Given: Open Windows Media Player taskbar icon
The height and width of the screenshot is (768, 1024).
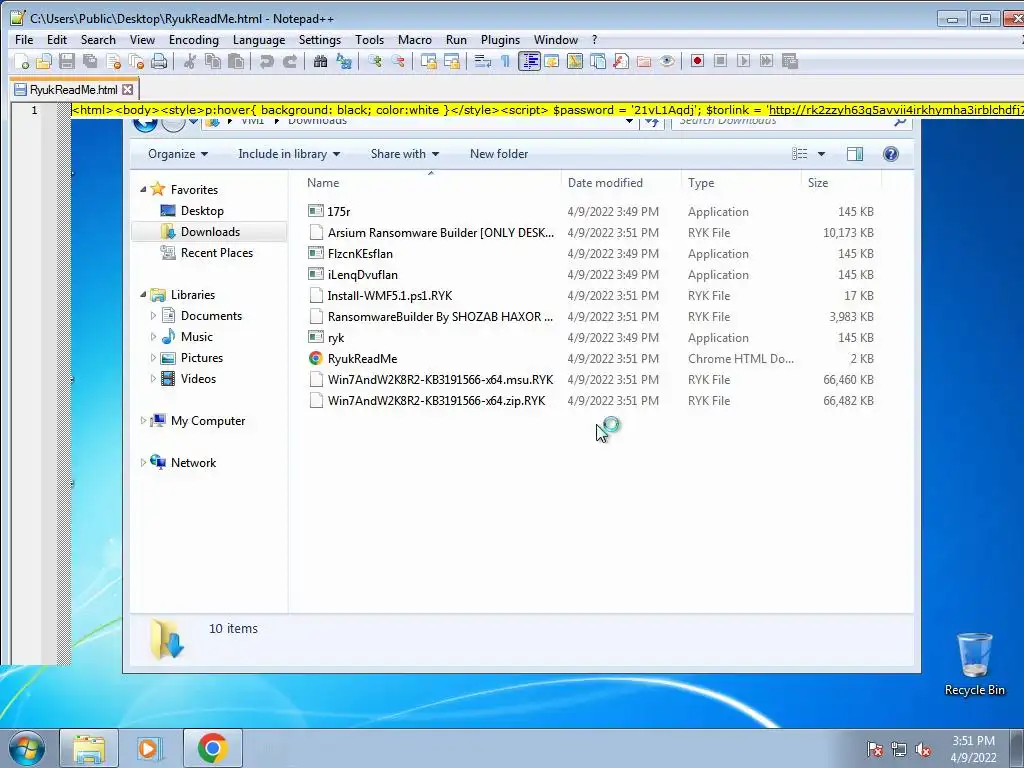Looking at the screenshot, I should (x=151, y=748).
